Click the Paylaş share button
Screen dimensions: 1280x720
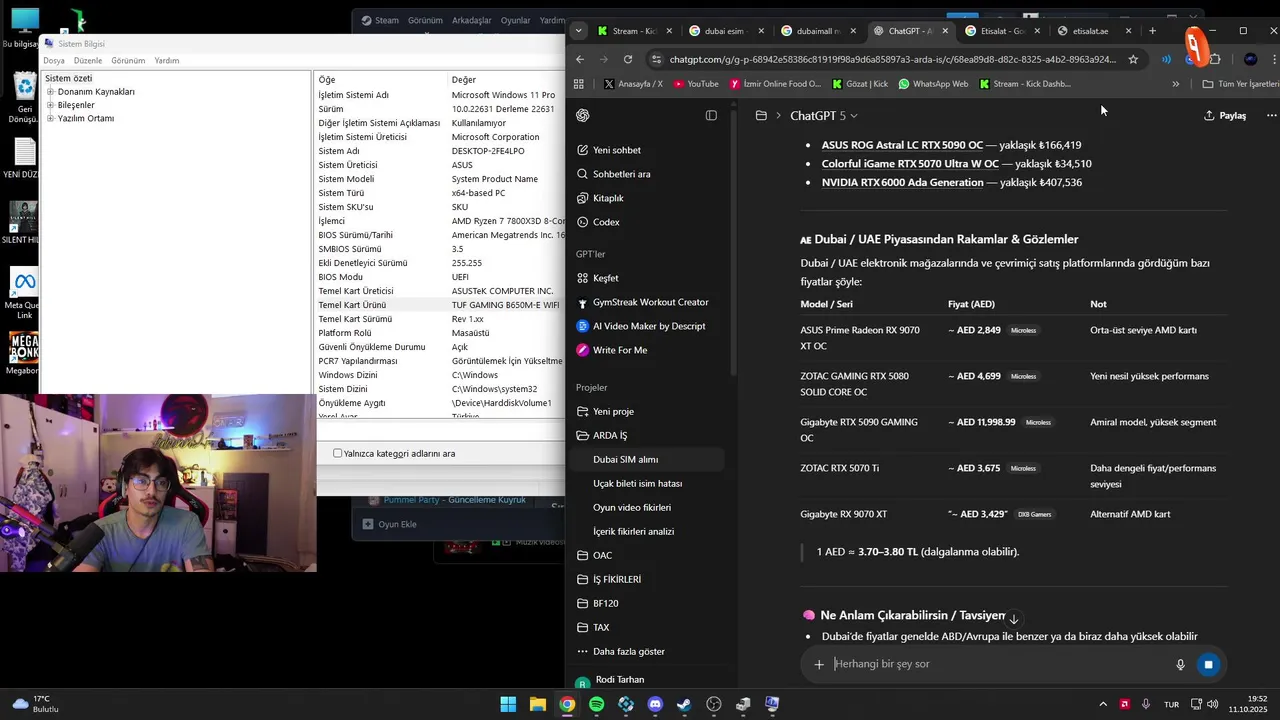pyautogui.click(x=1225, y=115)
